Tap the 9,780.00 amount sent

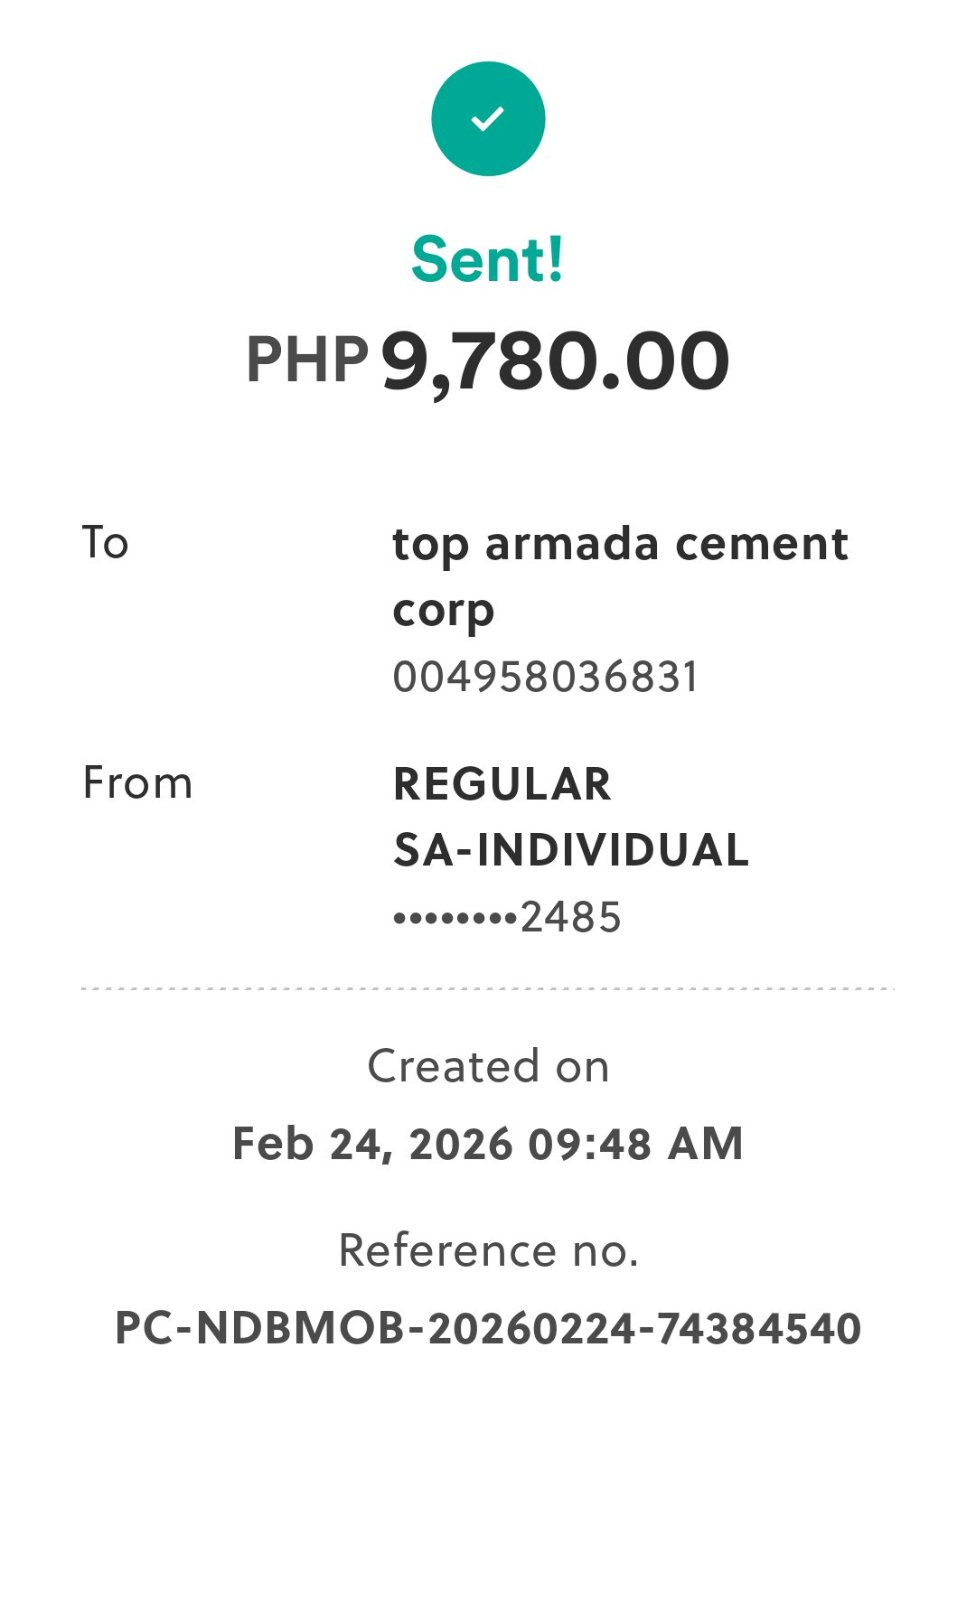tap(555, 361)
